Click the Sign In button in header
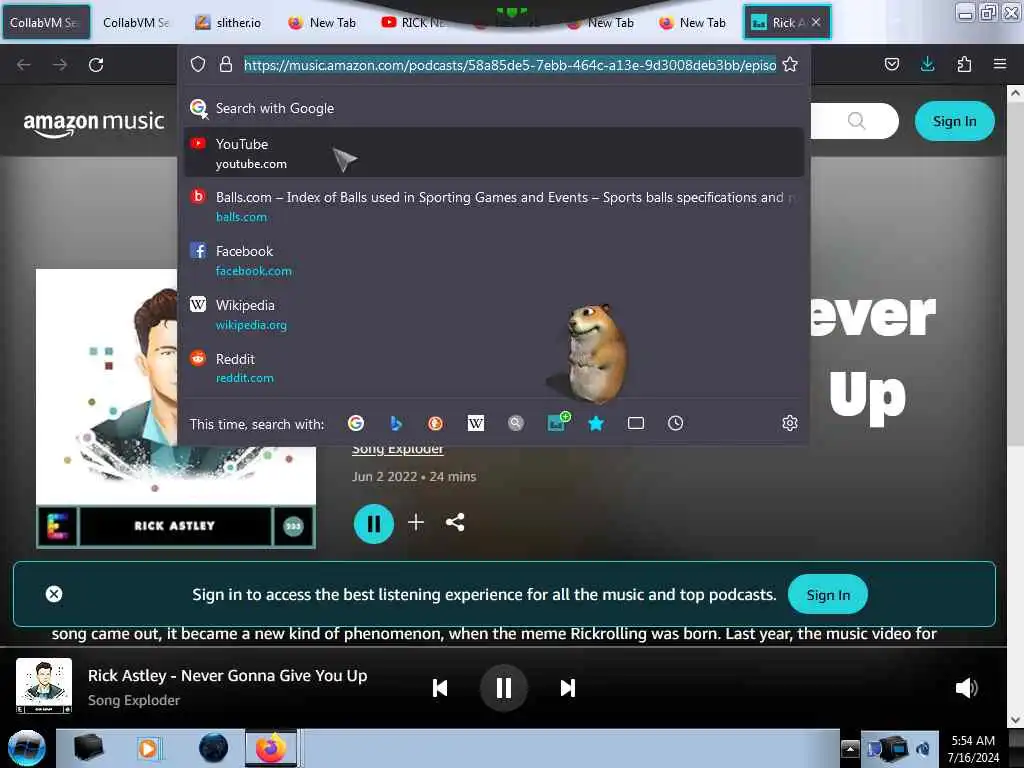The width and height of the screenshot is (1024, 768). pyautogui.click(x=954, y=121)
